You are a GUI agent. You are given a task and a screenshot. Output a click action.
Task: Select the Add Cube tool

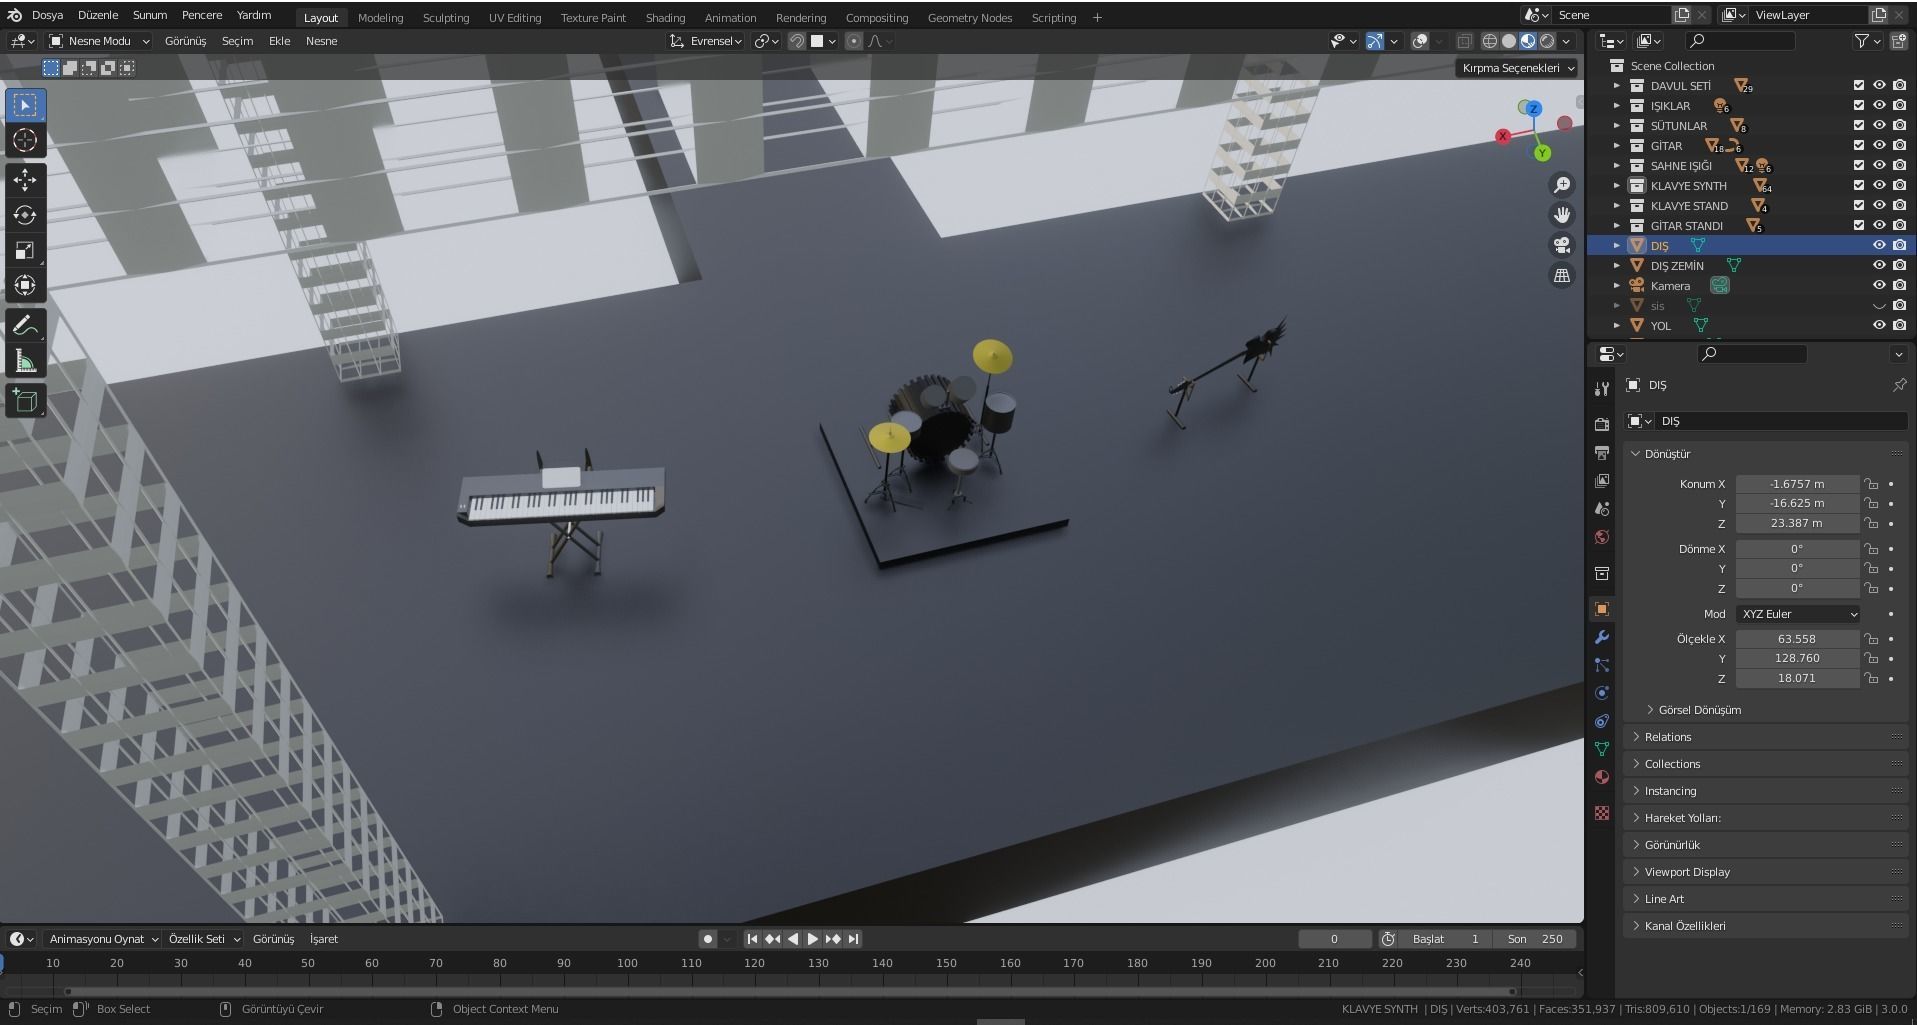tap(25, 401)
